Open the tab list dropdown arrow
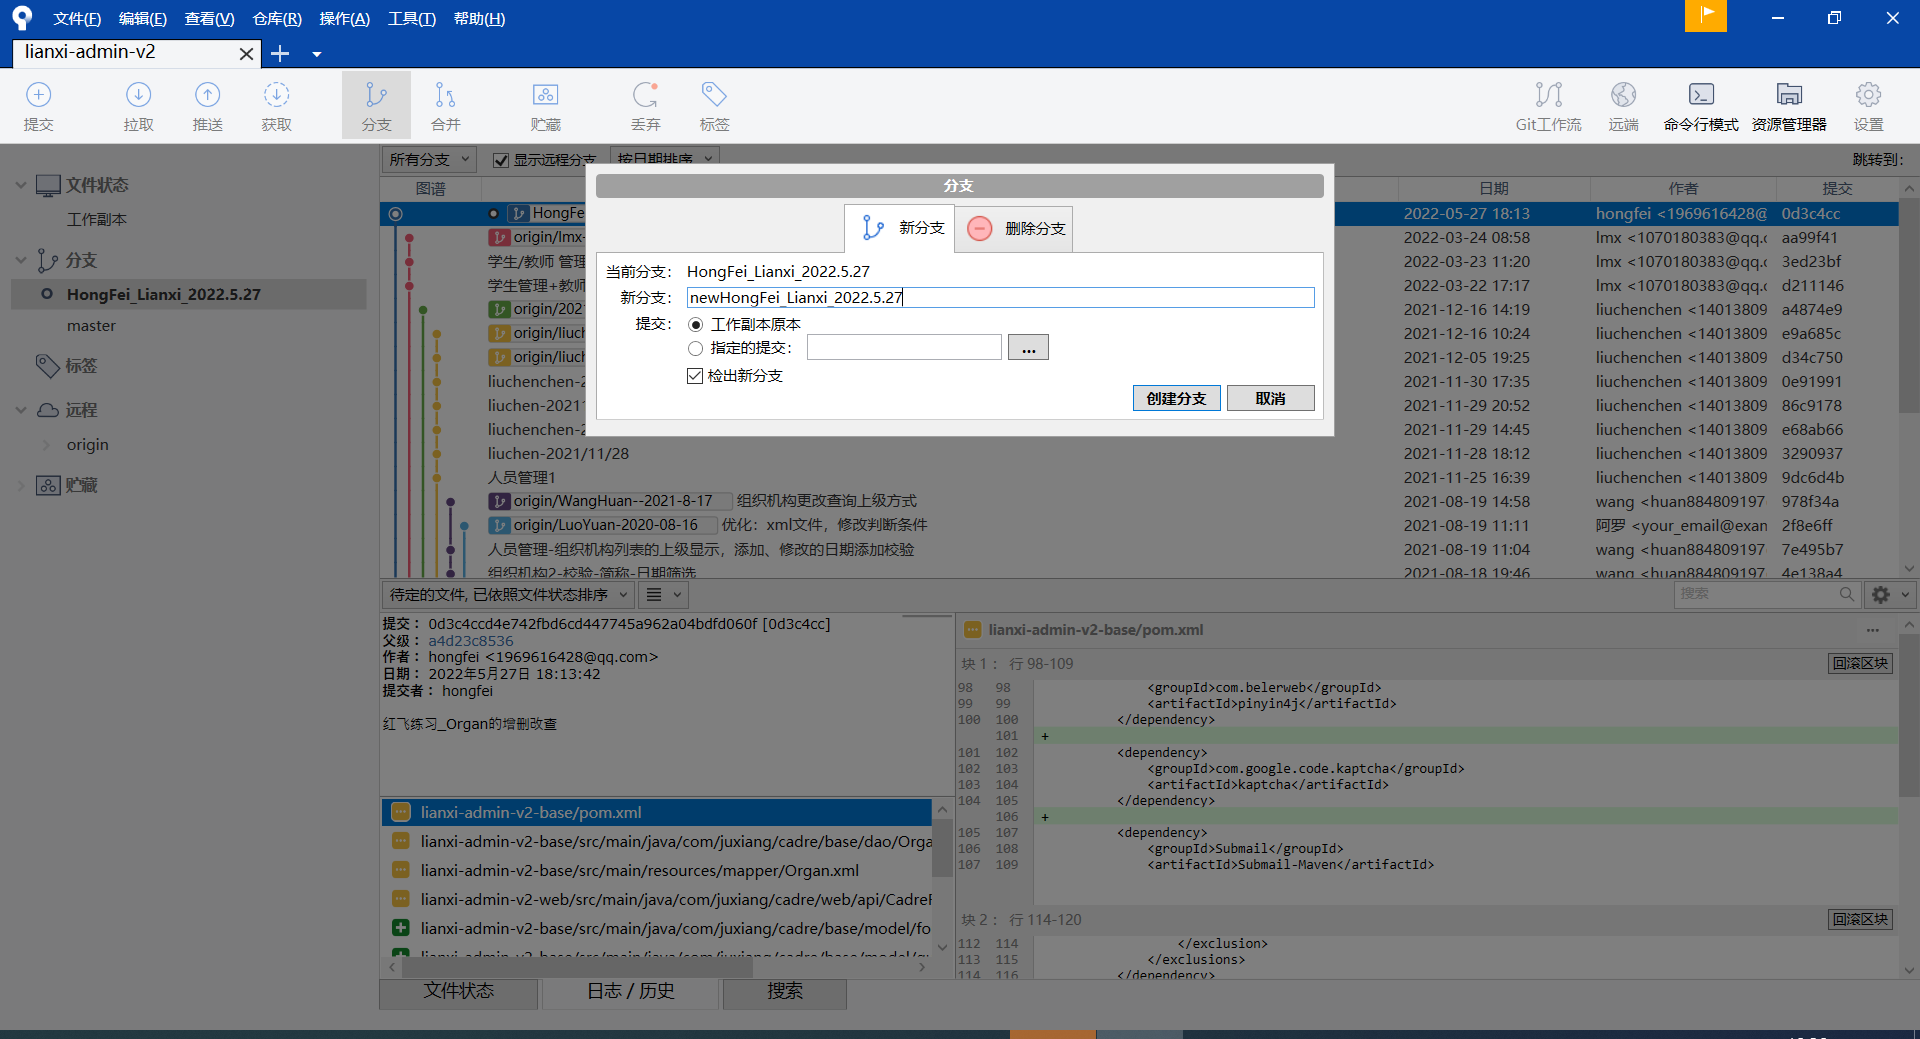 point(316,54)
